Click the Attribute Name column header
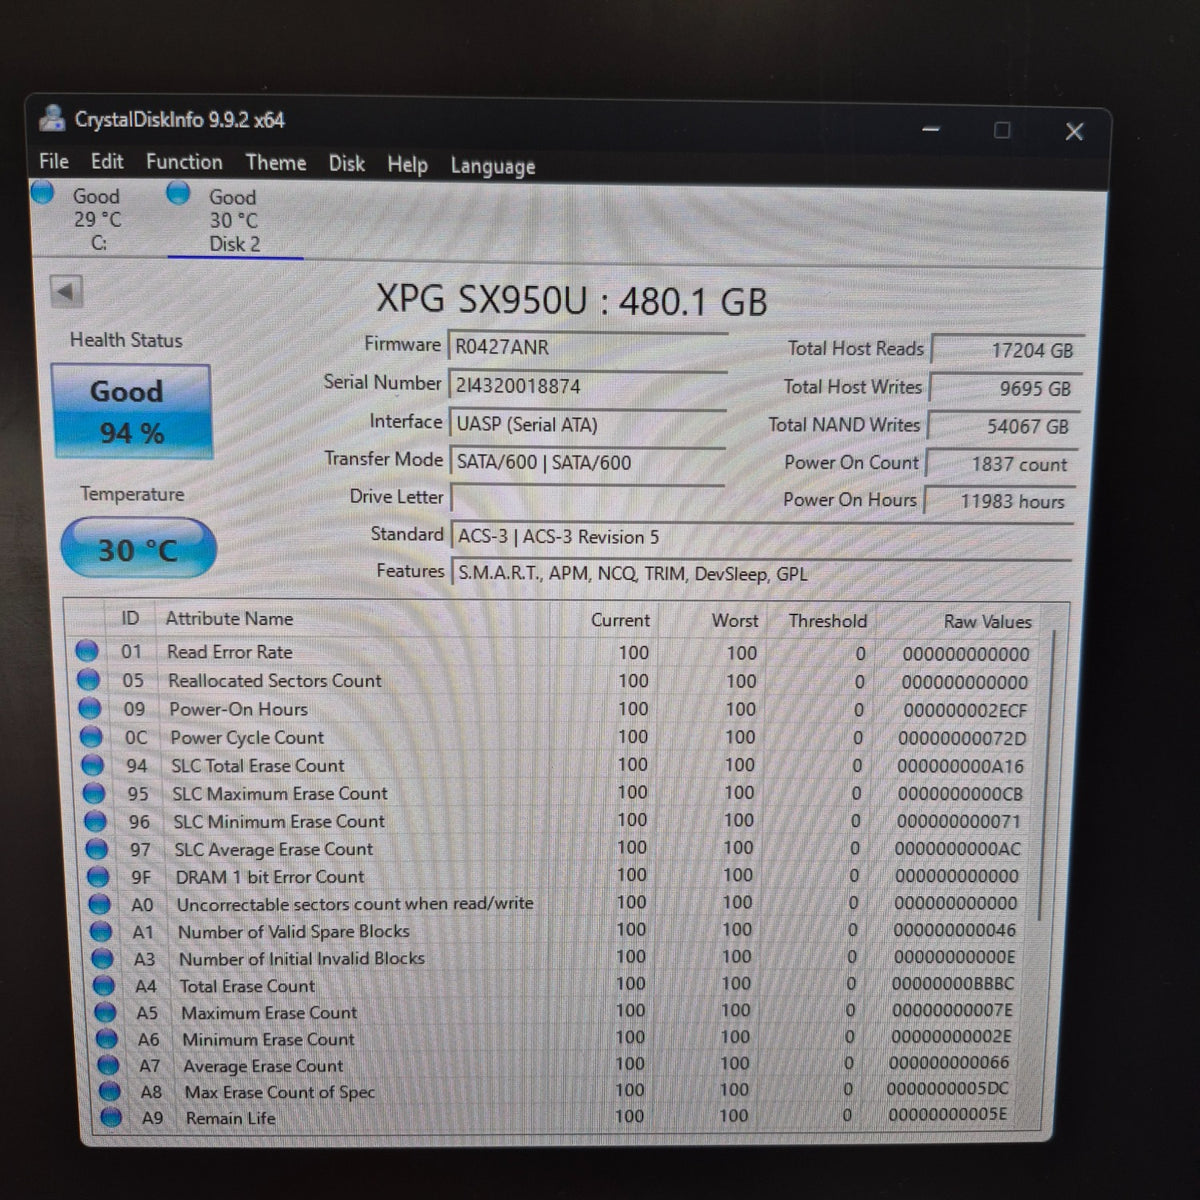 tap(230, 619)
